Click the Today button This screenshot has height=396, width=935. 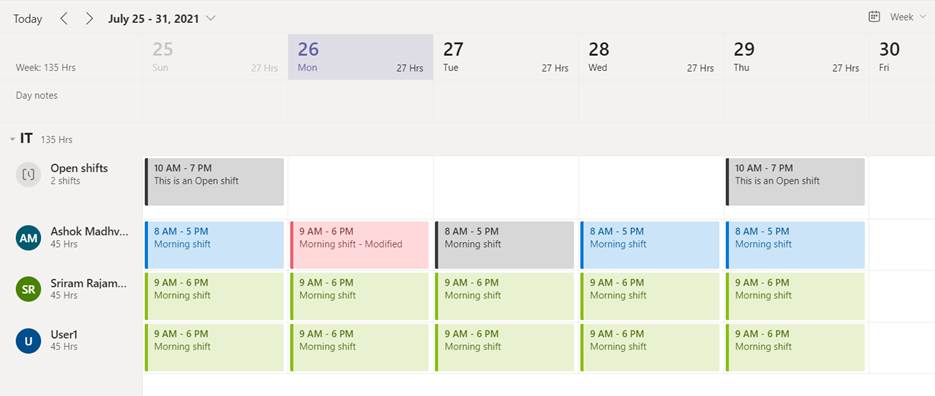[x=27, y=18]
